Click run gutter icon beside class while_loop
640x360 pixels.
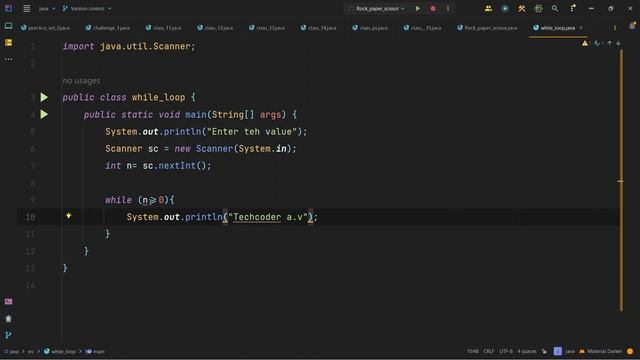coord(44,97)
